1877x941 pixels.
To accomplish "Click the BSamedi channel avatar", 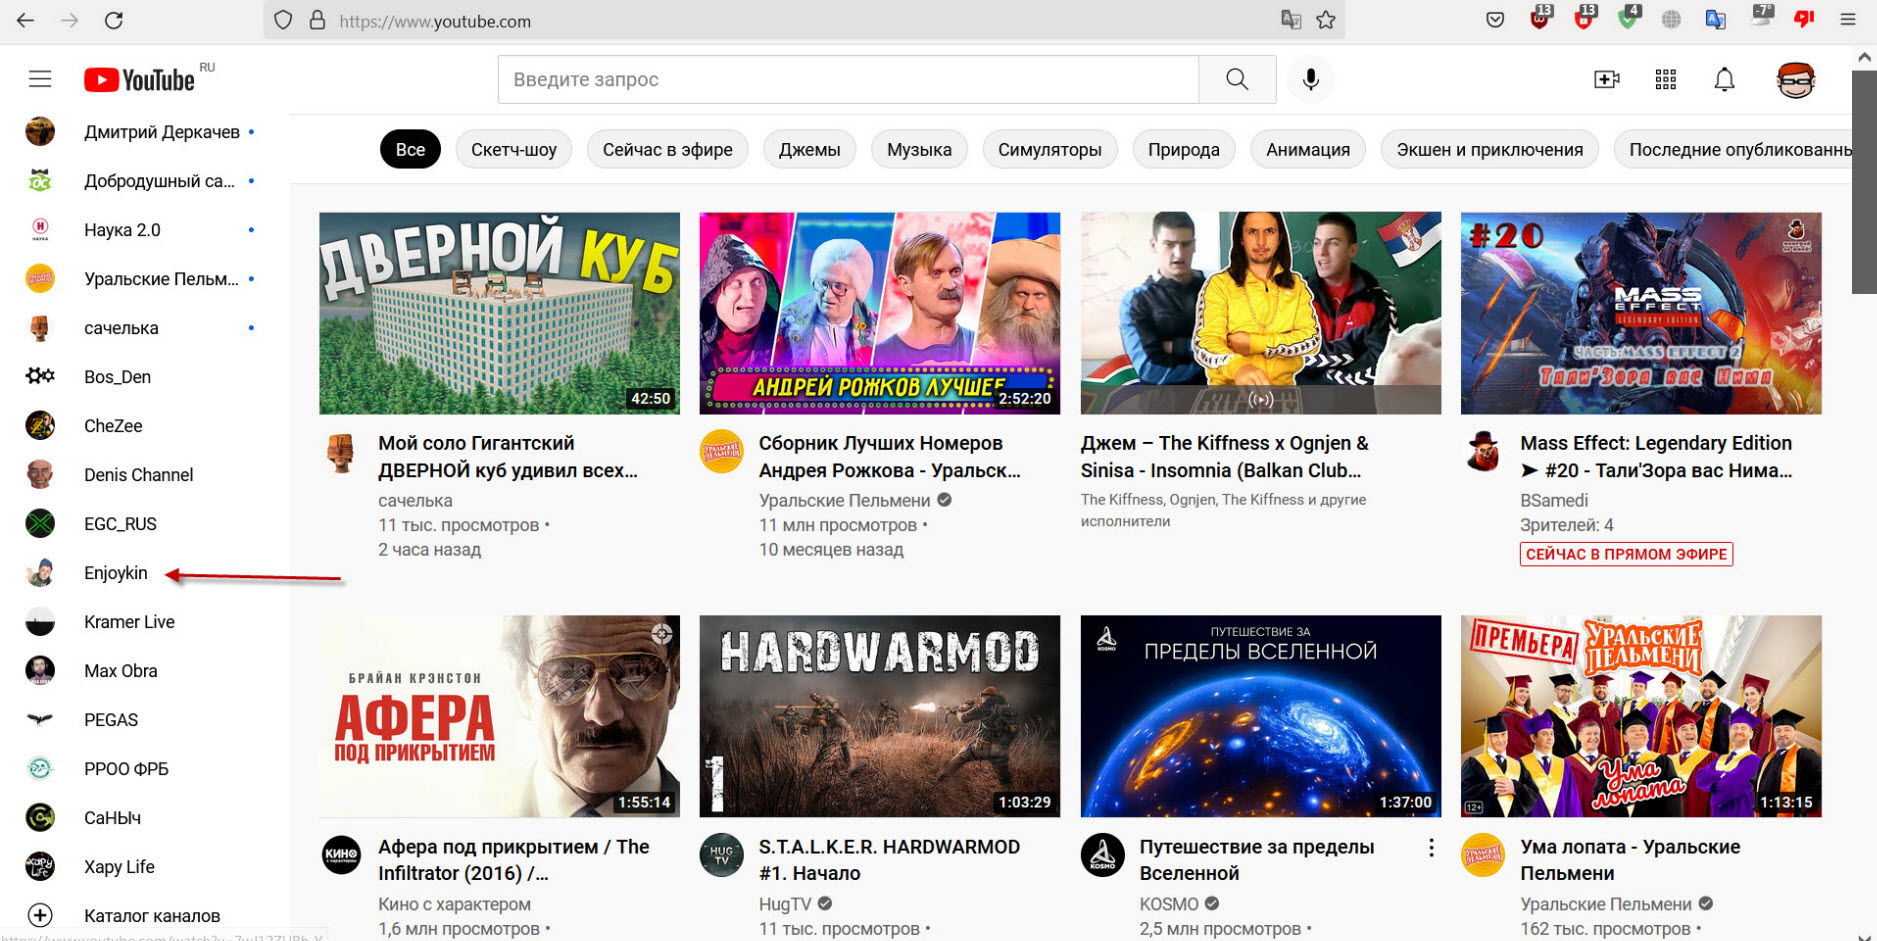I will tap(1482, 453).
